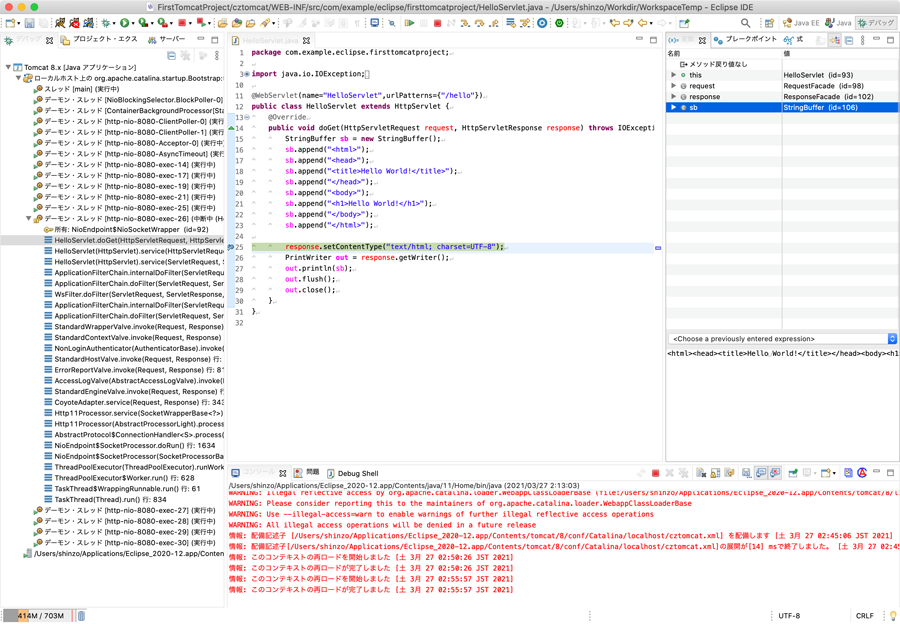Click the heap status garbage collector trash icon

[x=82, y=615]
